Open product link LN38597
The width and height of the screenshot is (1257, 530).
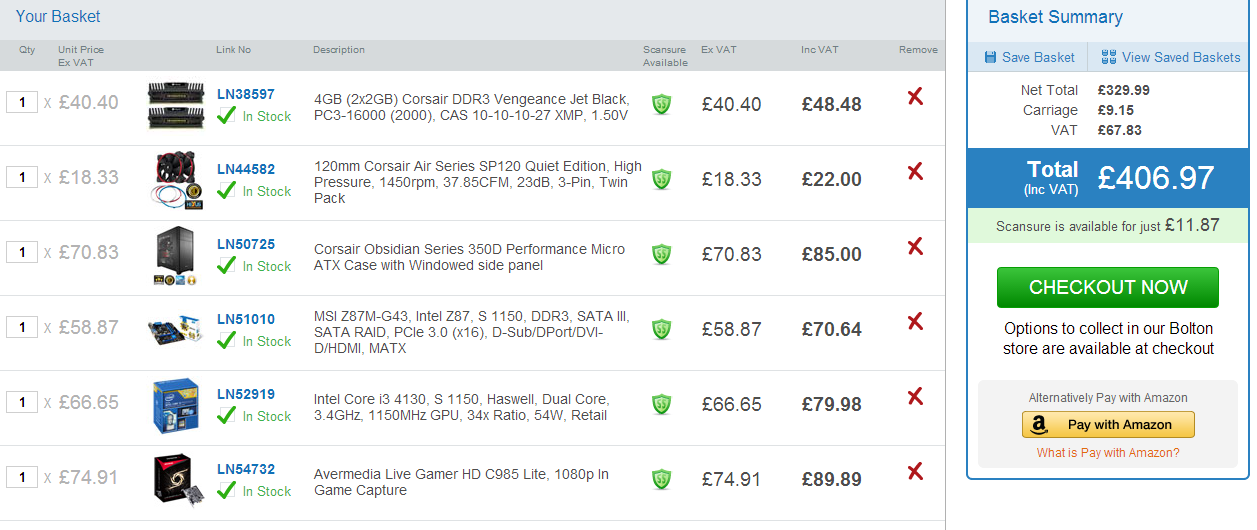(245, 94)
